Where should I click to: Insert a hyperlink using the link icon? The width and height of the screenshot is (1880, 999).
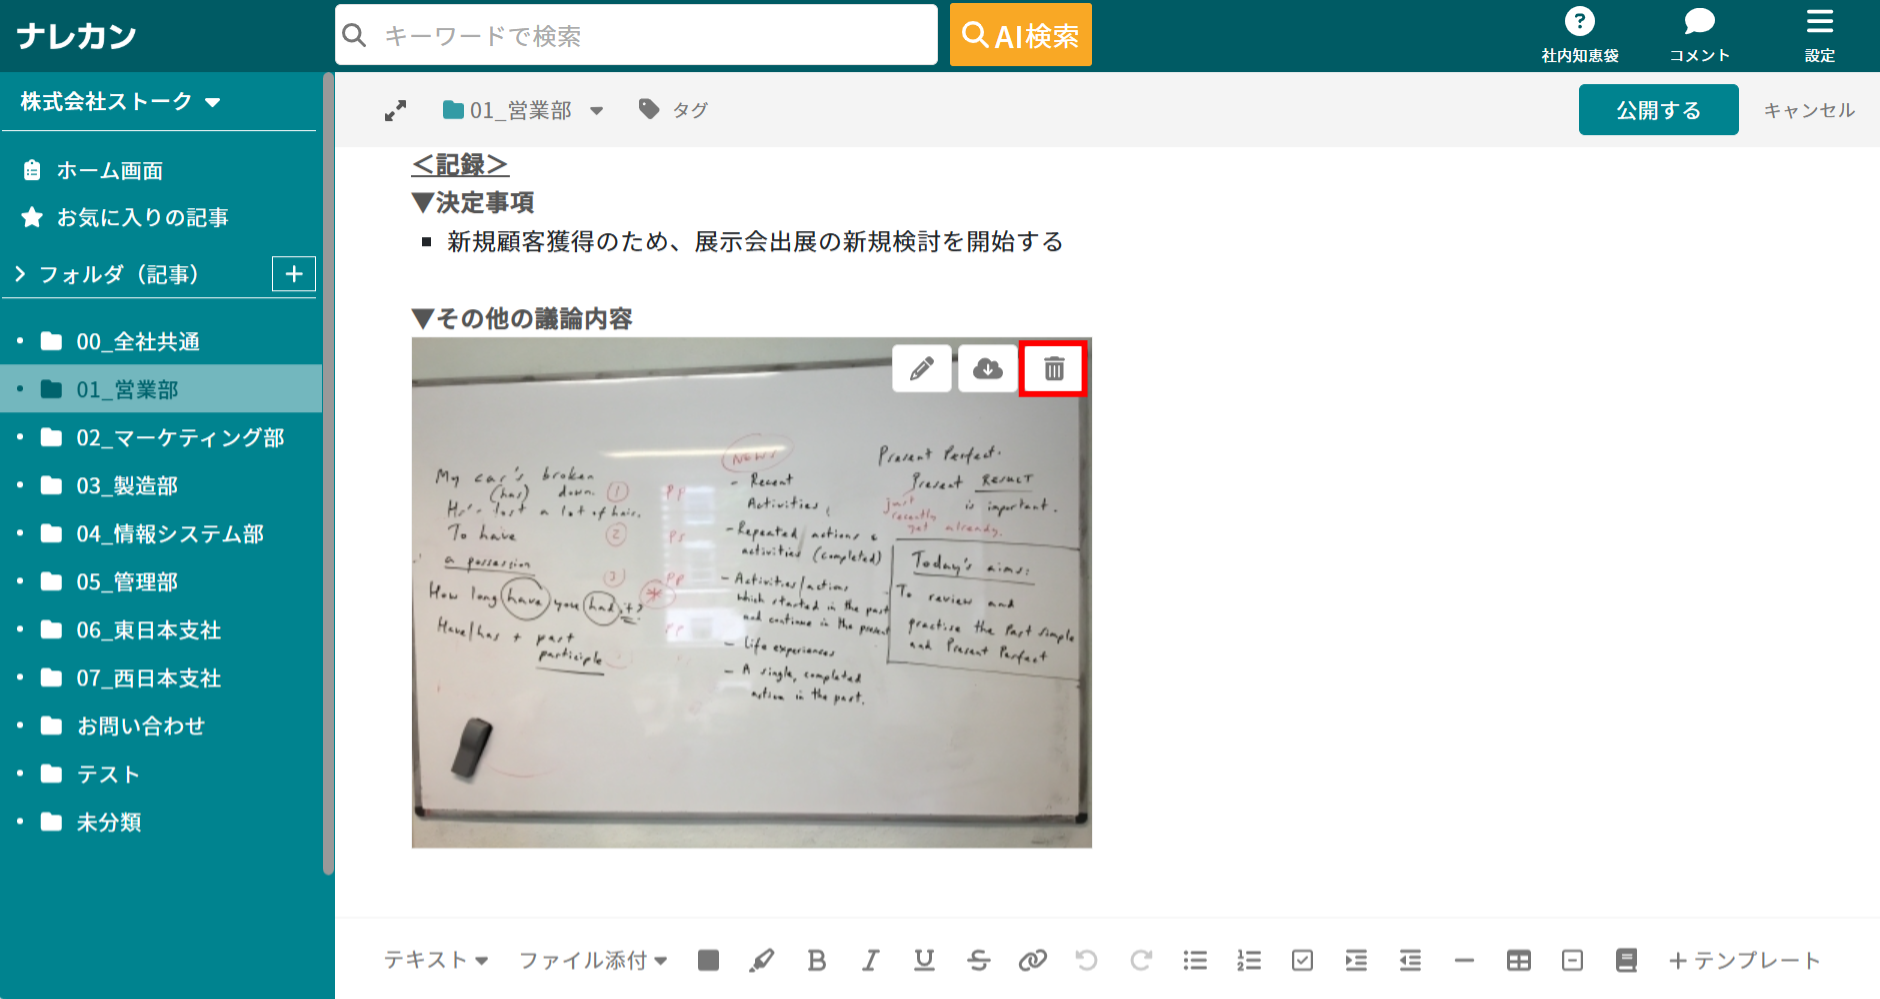[1033, 960]
